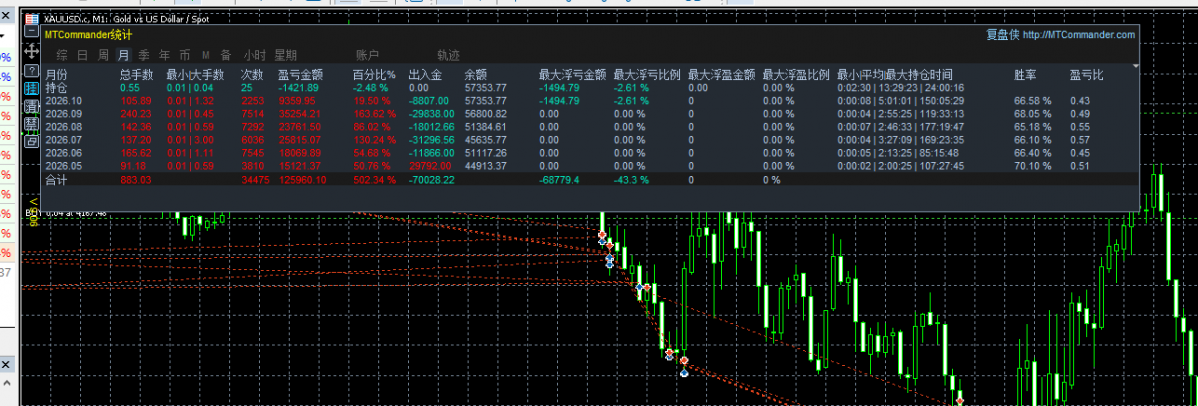Click the 最大浮亏比例 column header
The width and height of the screenshot is (1198, 406).
[647, 75]
